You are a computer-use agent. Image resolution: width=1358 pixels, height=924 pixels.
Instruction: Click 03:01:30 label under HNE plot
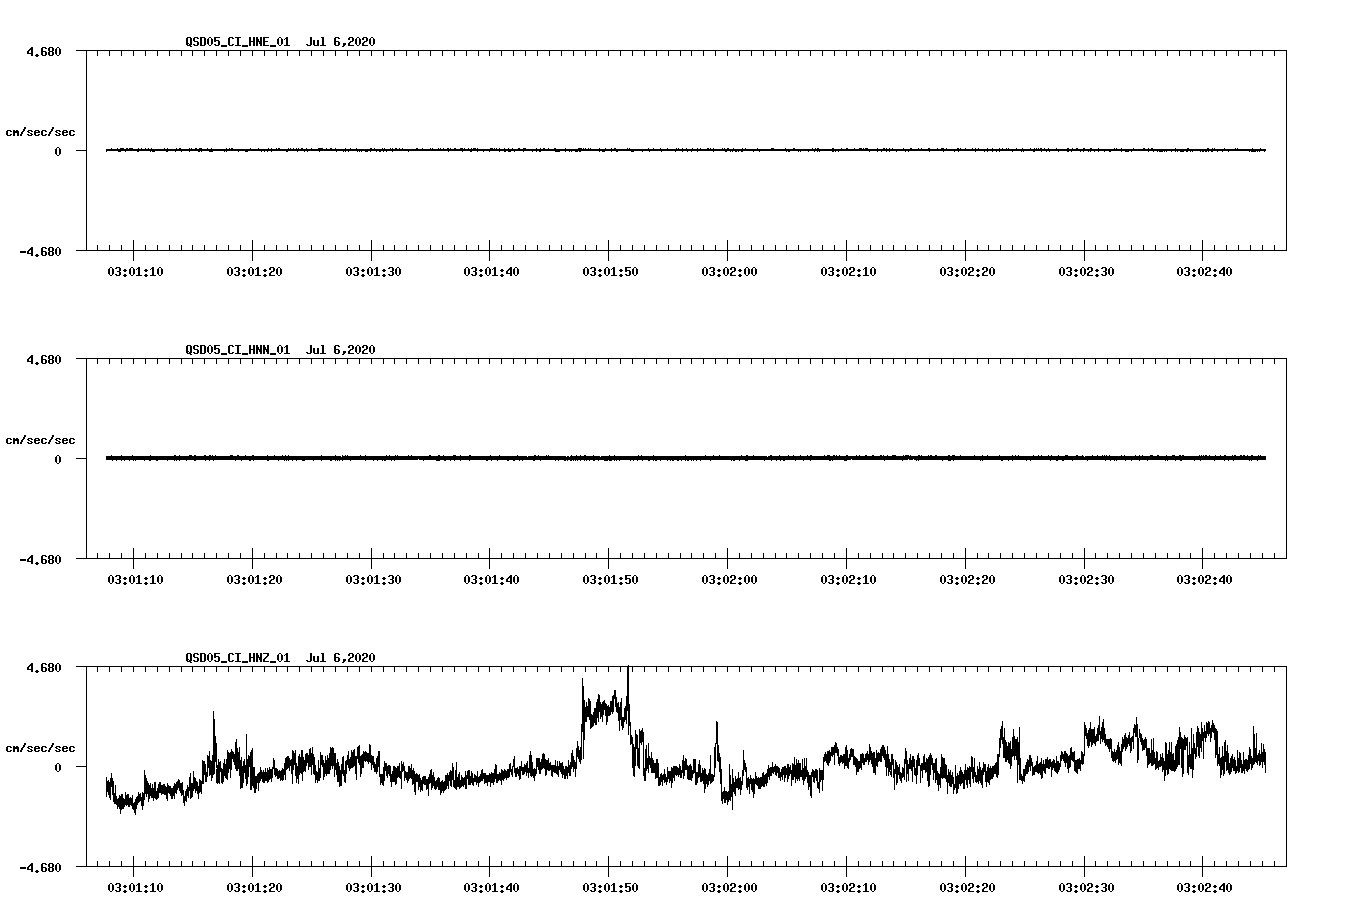coord(373,271)
